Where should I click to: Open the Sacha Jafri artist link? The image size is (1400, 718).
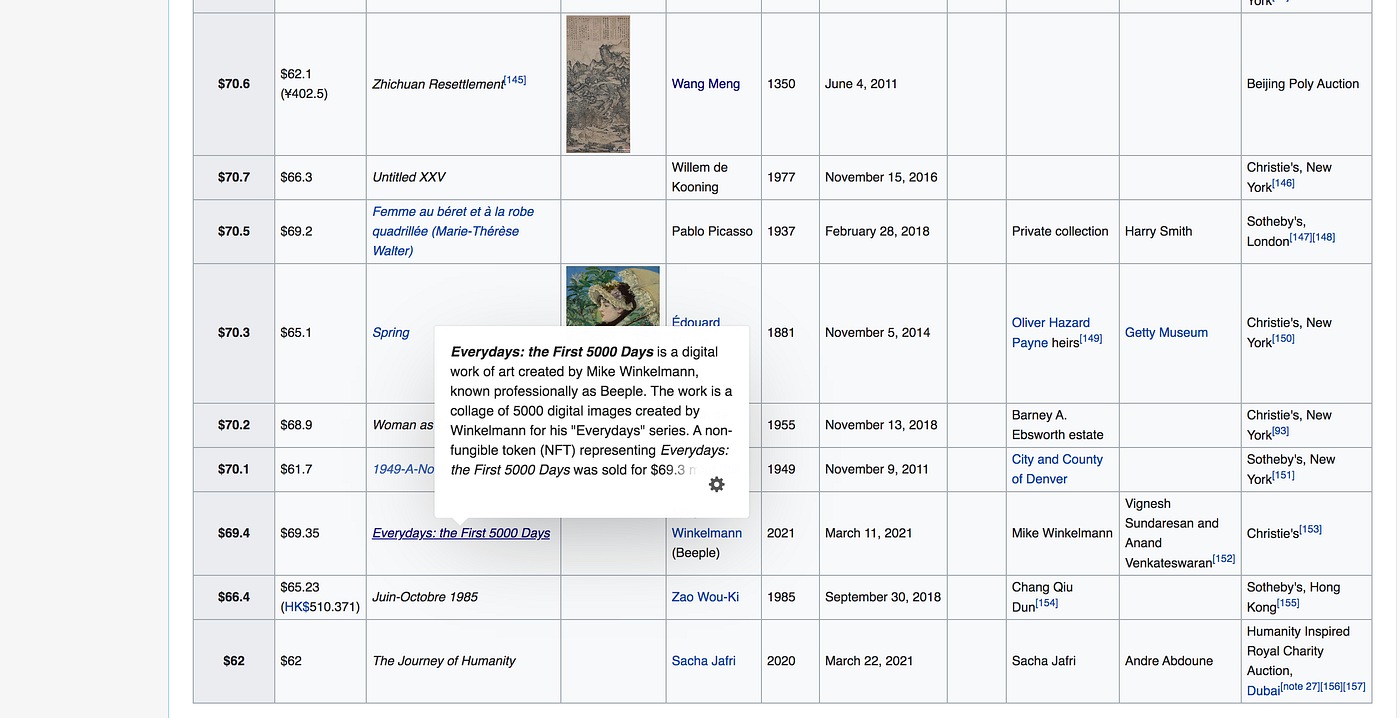[704, 661]
